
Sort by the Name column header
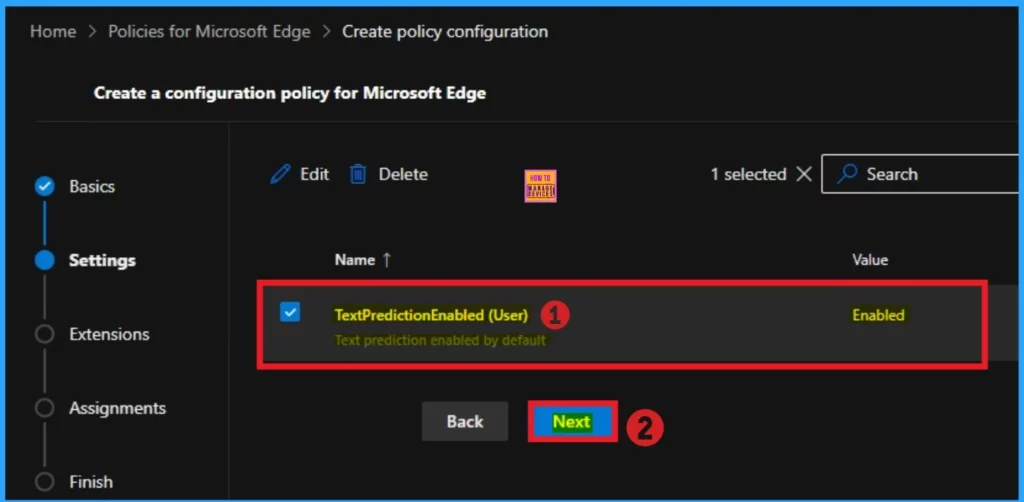[355, 260]
